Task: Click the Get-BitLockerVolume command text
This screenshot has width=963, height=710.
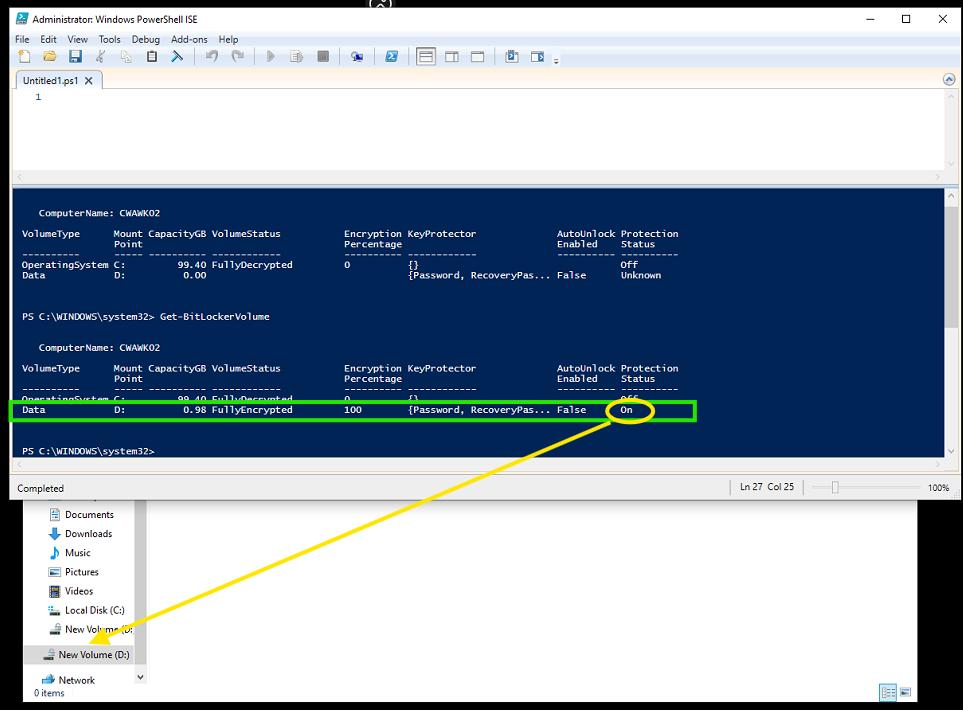Action: tap(214, 317)
